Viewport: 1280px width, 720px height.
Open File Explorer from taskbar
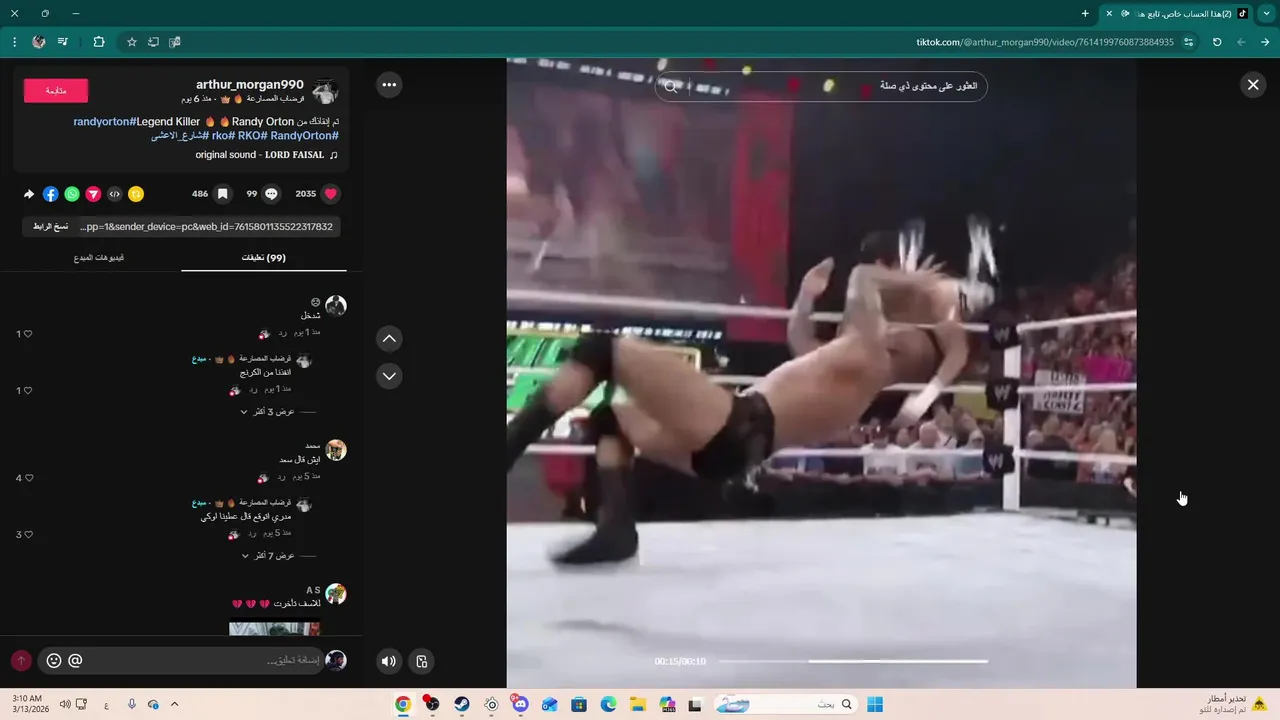pos(638,704)
